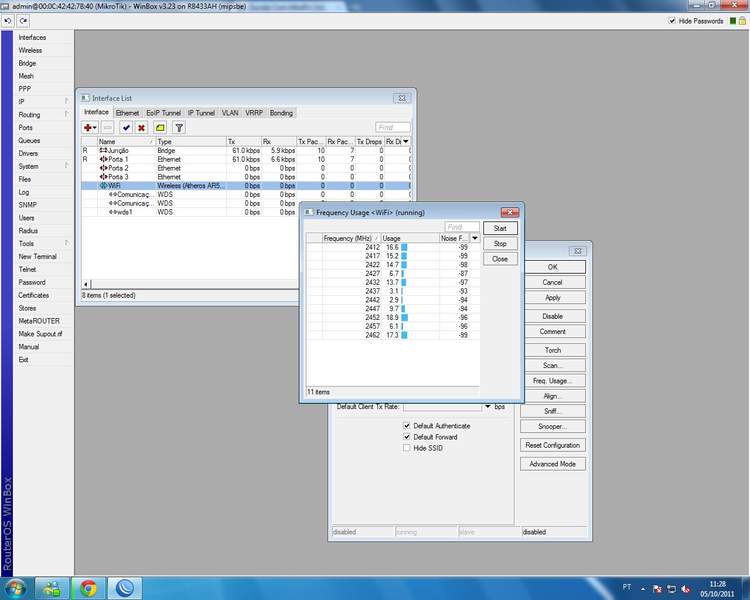Click the usage bar for frequency 2452
The image size is (750, 600).
pyautogui.click(x=406, y=317)
